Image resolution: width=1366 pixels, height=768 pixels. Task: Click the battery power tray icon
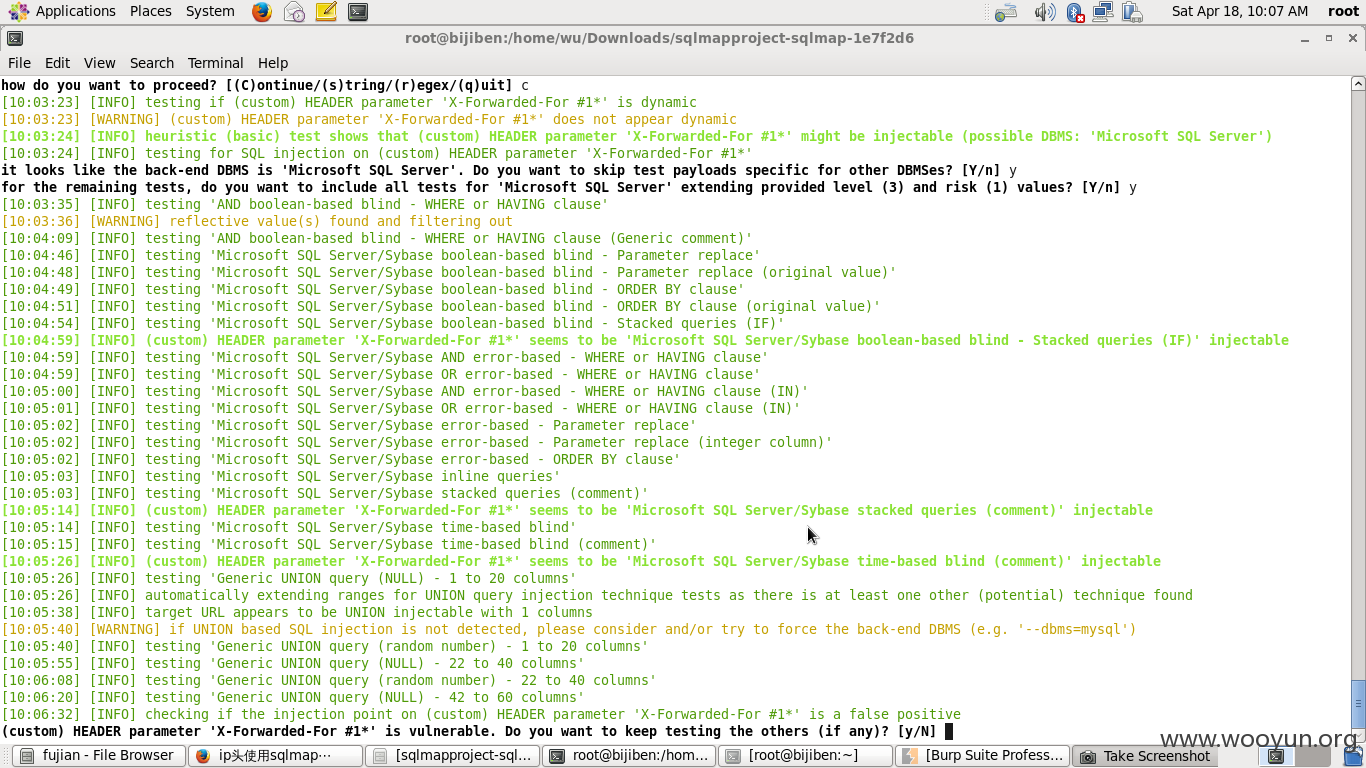coord(1132,12)
